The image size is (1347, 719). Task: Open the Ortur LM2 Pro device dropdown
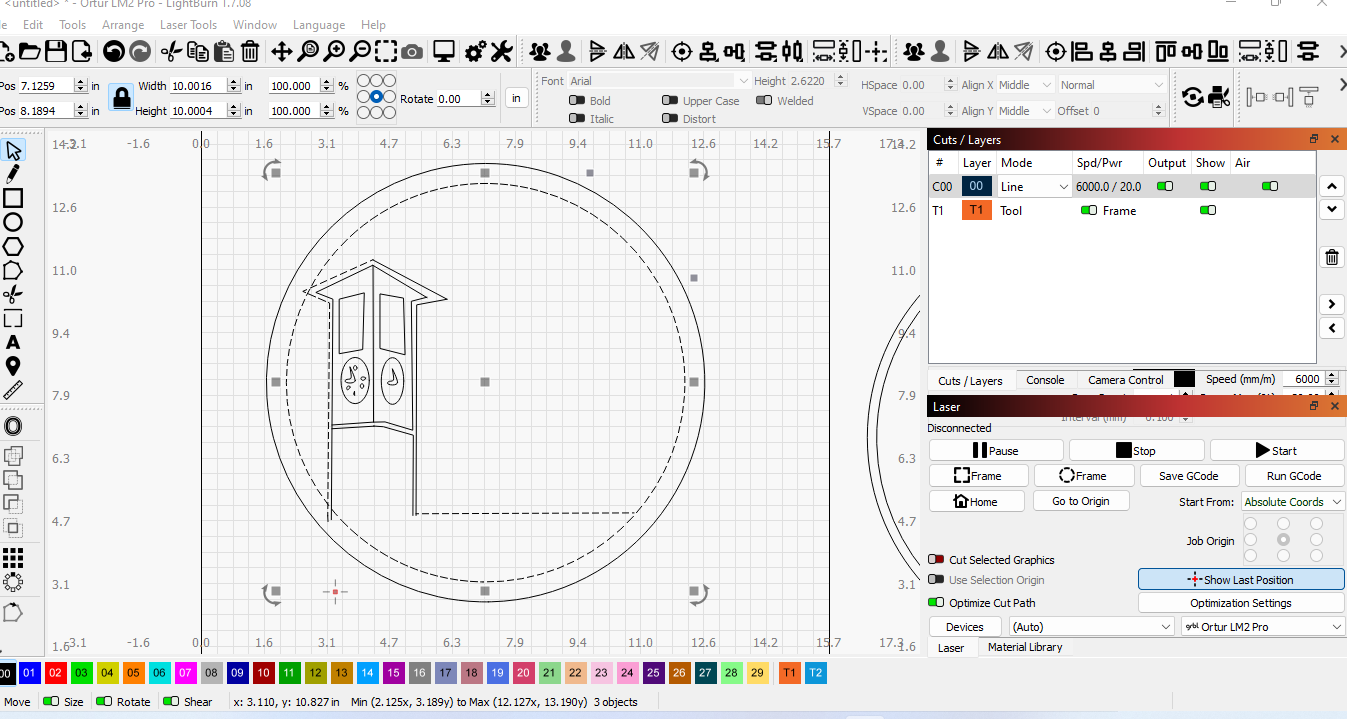[1263, 627]
